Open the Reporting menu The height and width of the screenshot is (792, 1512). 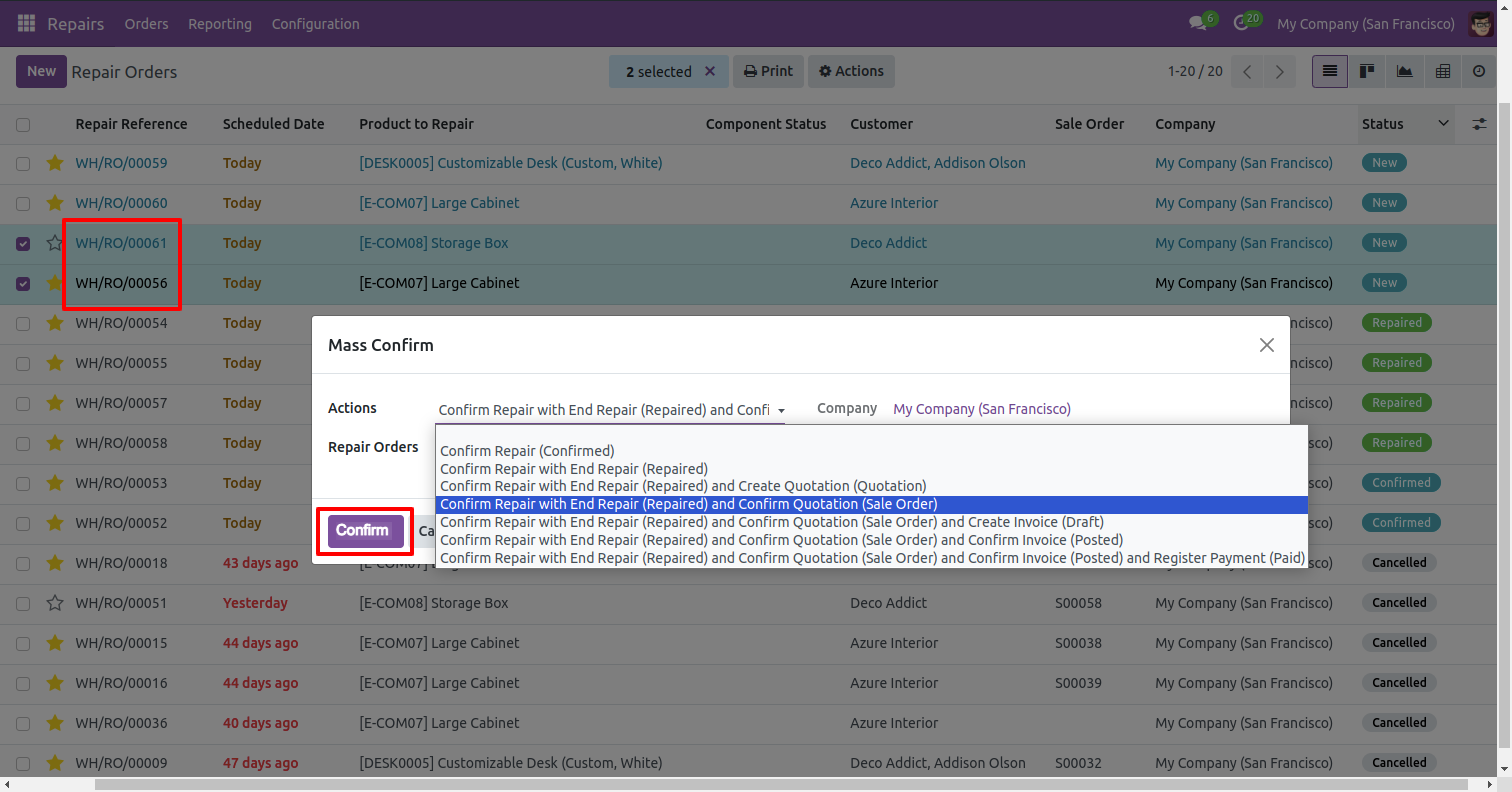[x=220, y=23]
